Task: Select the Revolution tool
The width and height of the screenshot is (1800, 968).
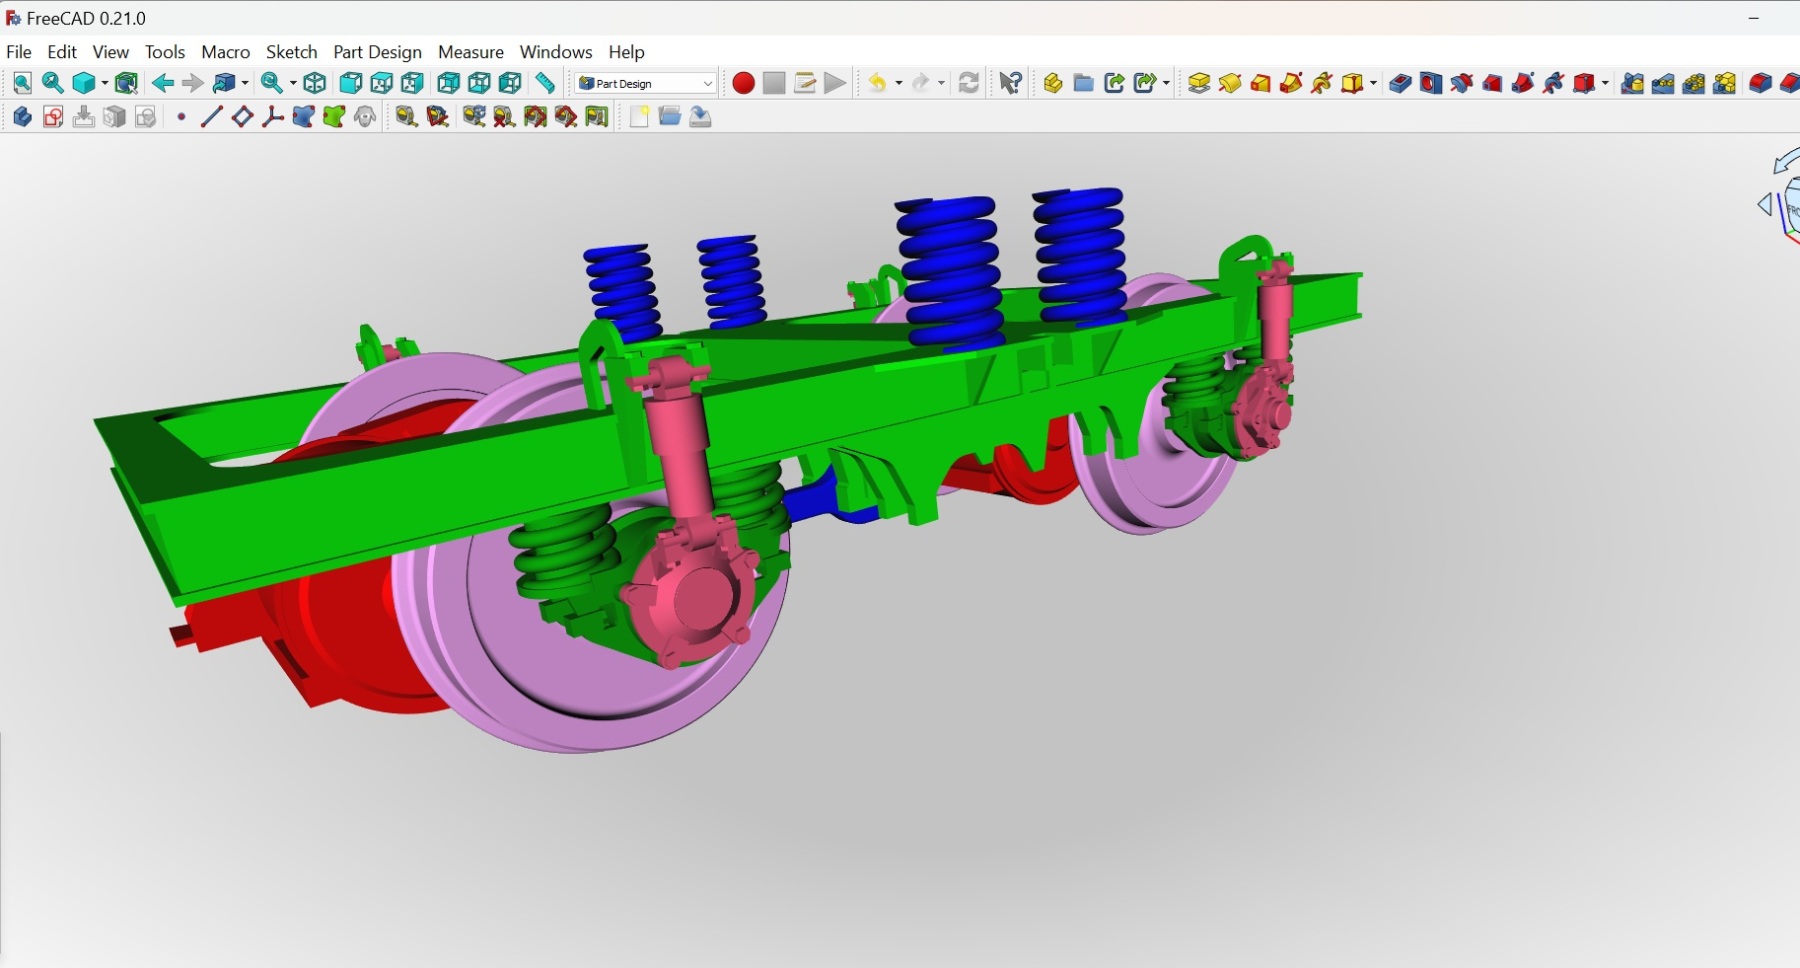Action: [x=1230, y=83]
